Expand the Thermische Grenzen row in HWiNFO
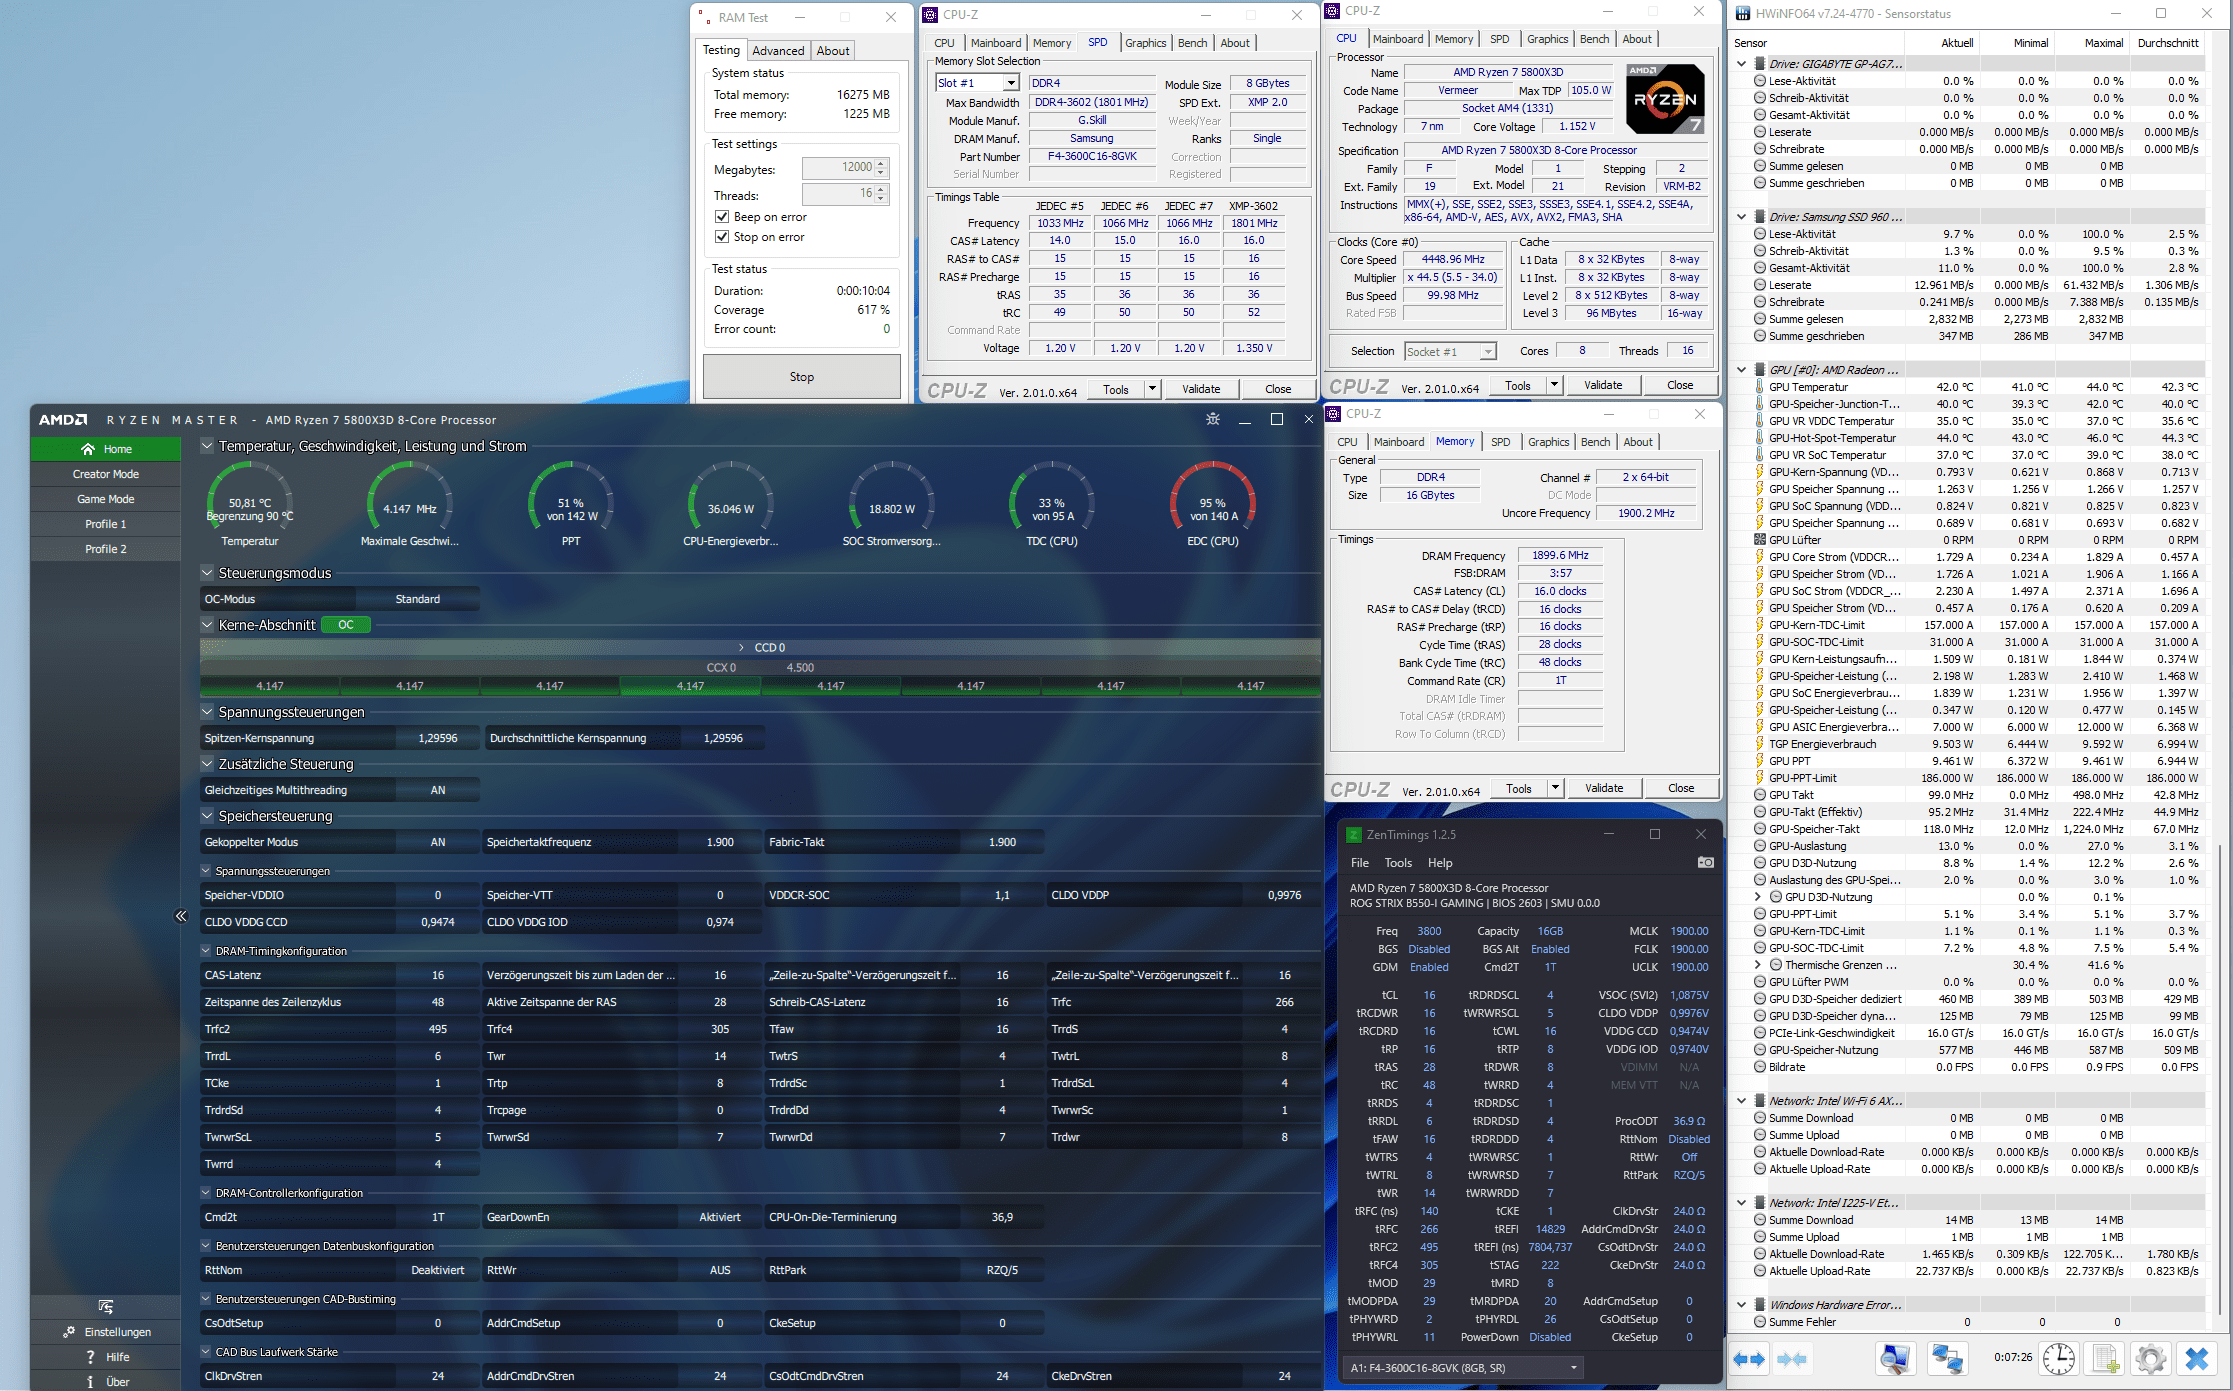 point(1759,965)
